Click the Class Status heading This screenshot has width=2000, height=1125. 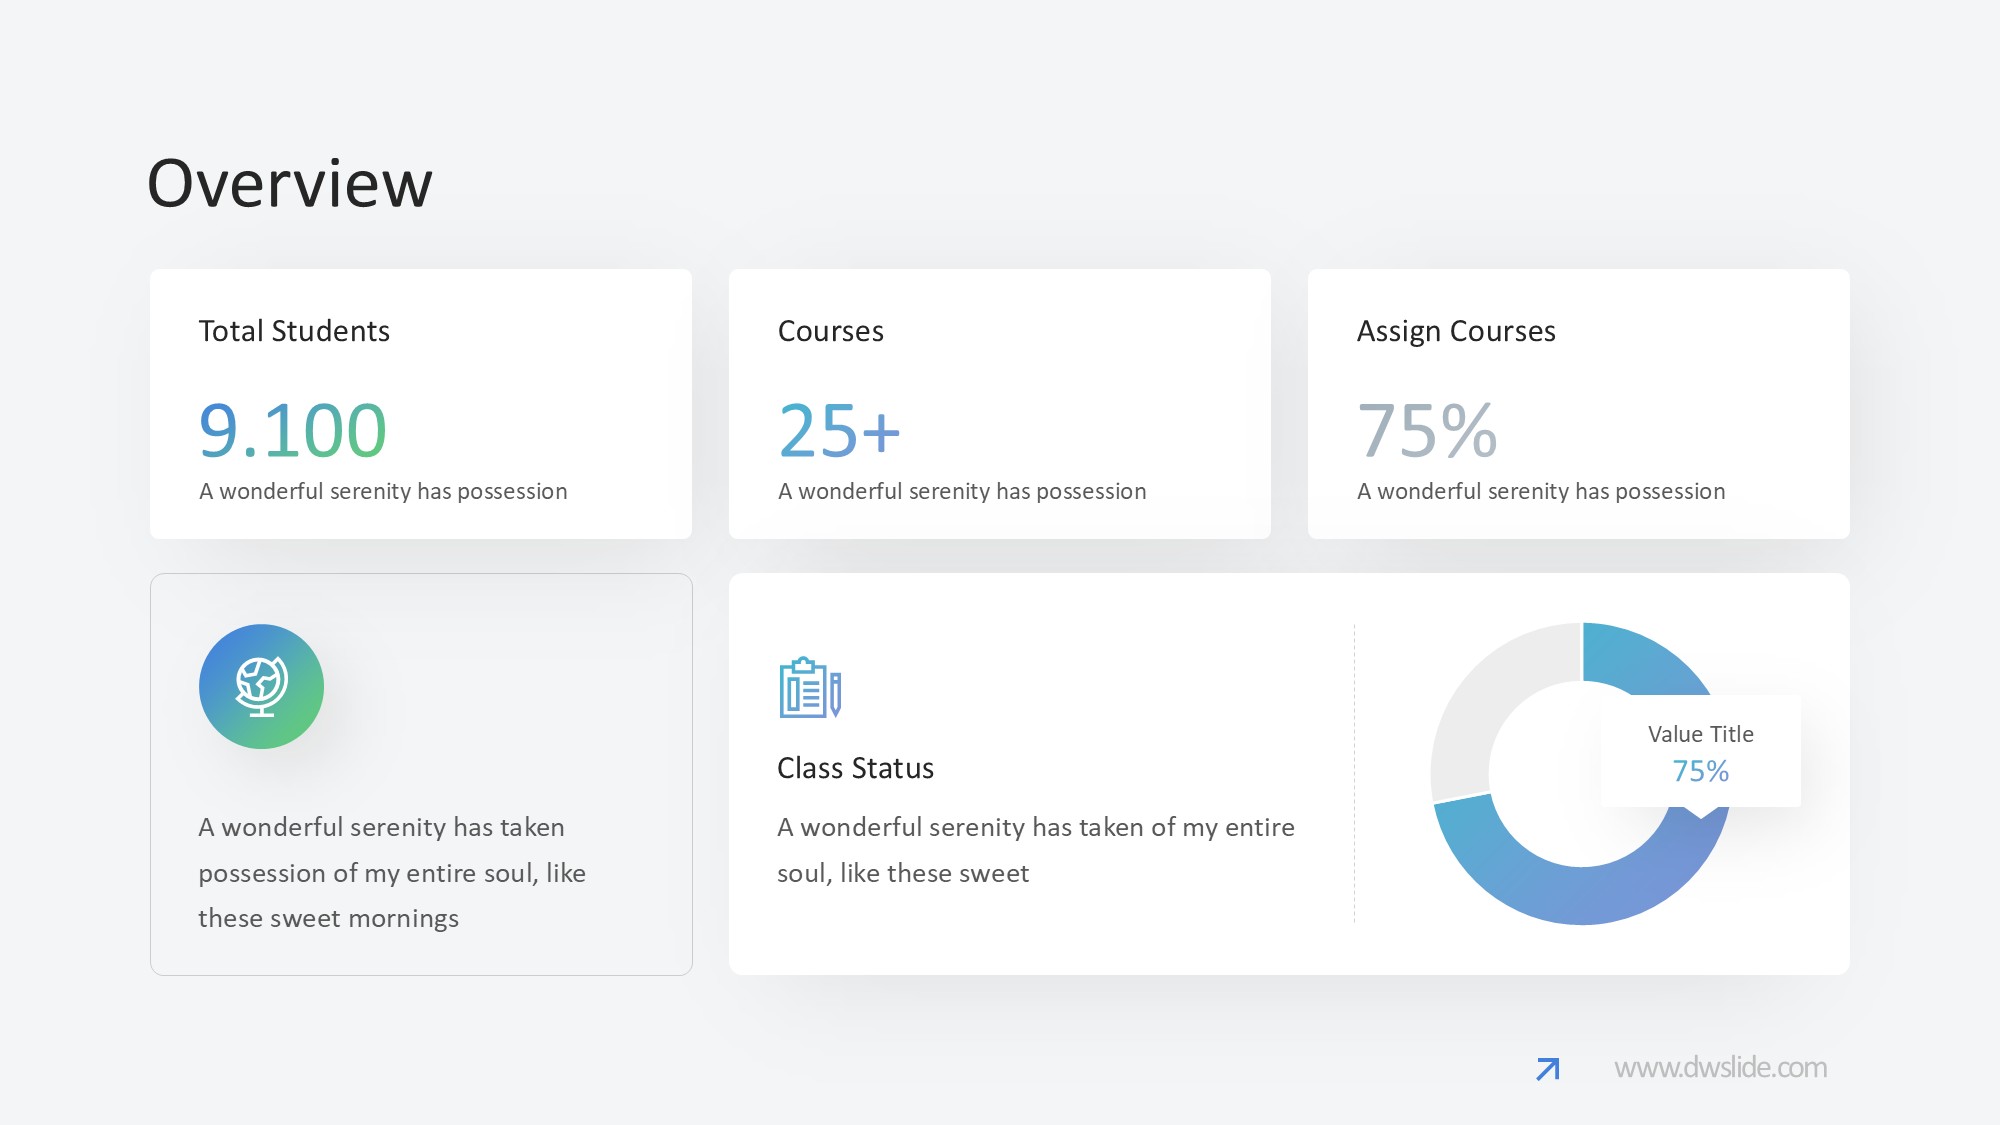point(855,768)
